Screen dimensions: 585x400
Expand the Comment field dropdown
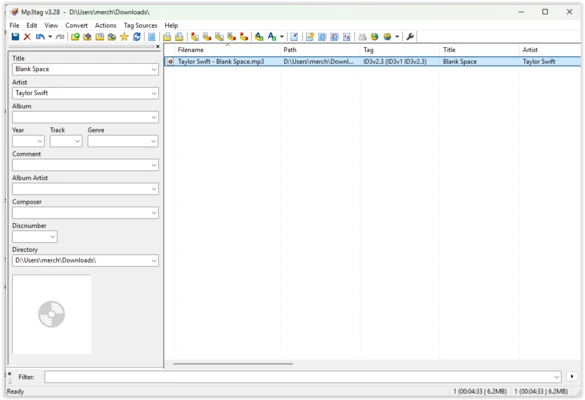pyautogui.click(x=154, y=165)
